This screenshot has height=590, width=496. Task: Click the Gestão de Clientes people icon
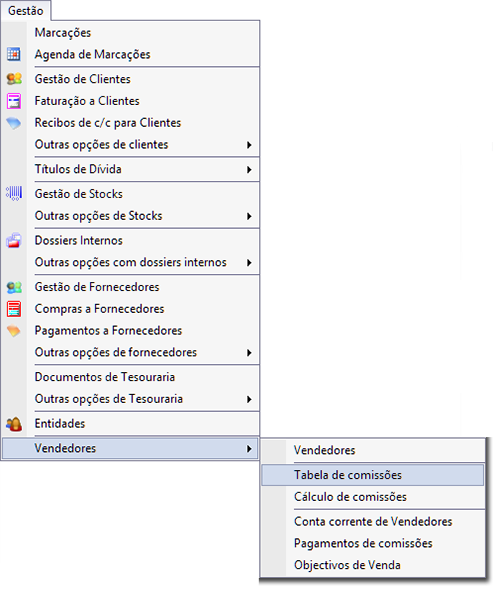click(14, 79)
